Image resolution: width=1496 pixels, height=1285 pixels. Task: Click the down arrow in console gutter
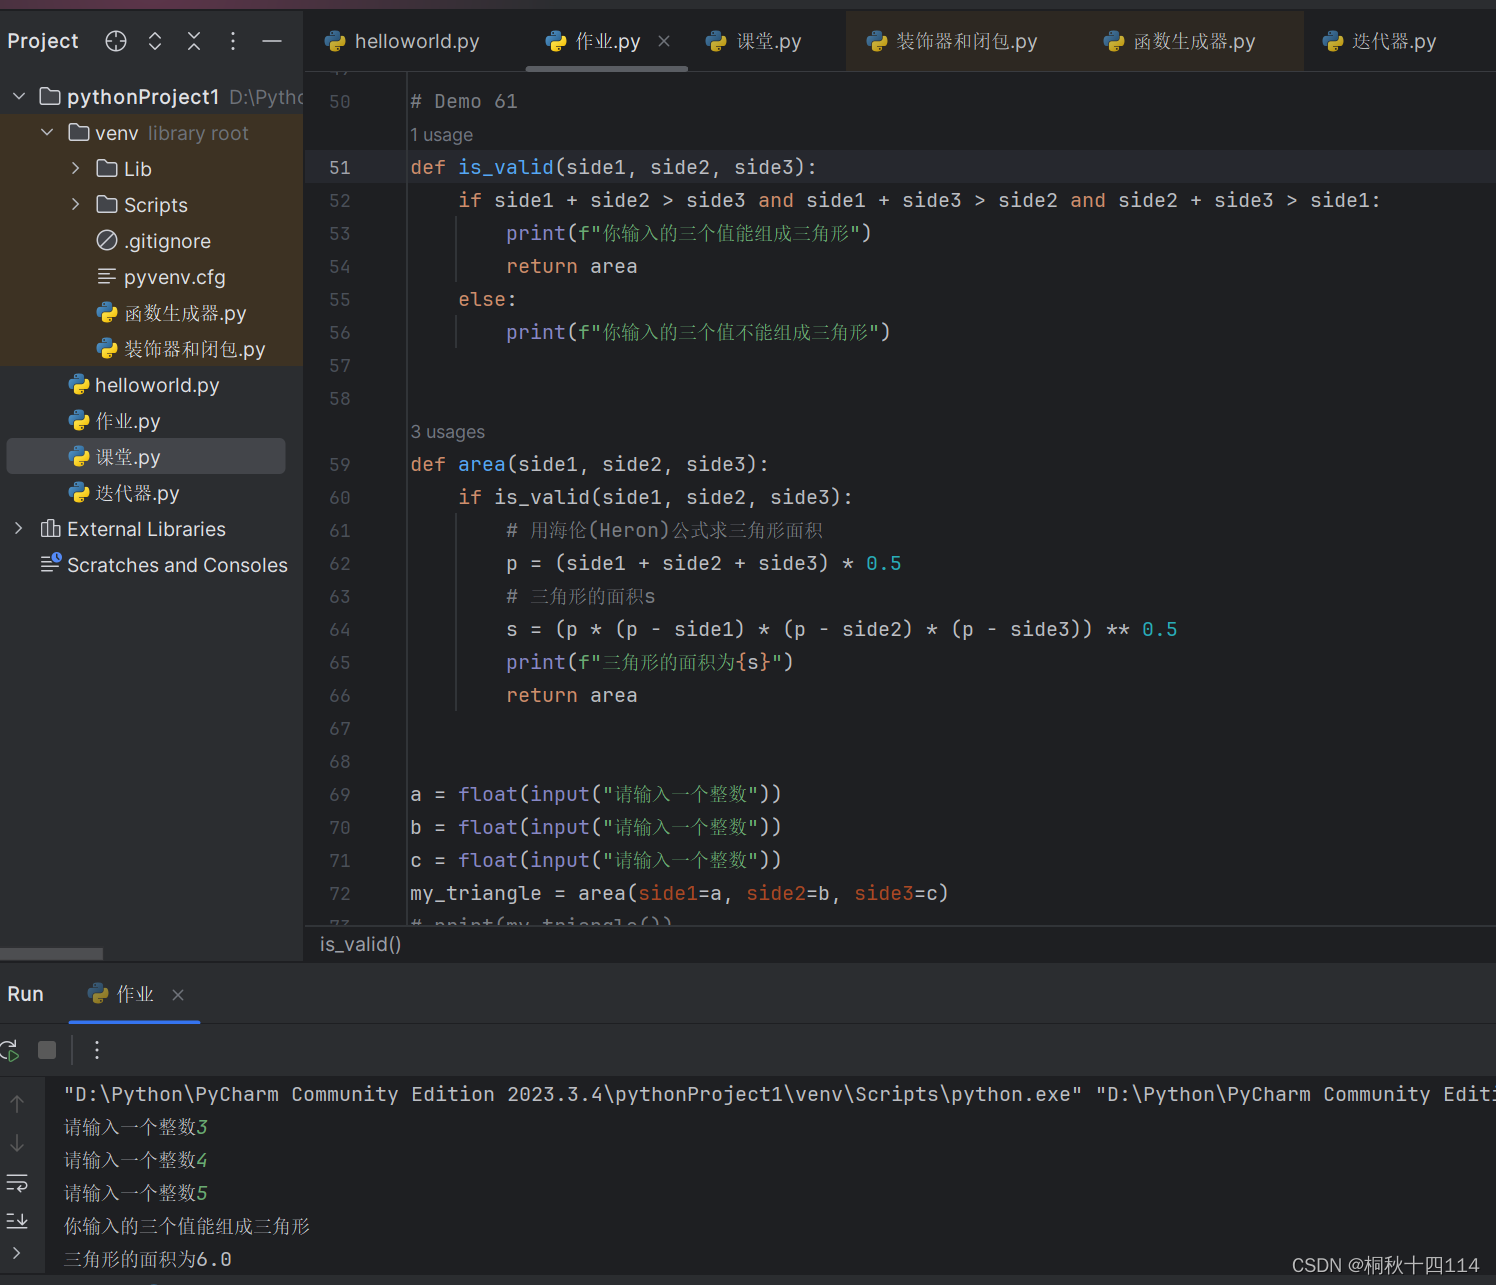16,1143
